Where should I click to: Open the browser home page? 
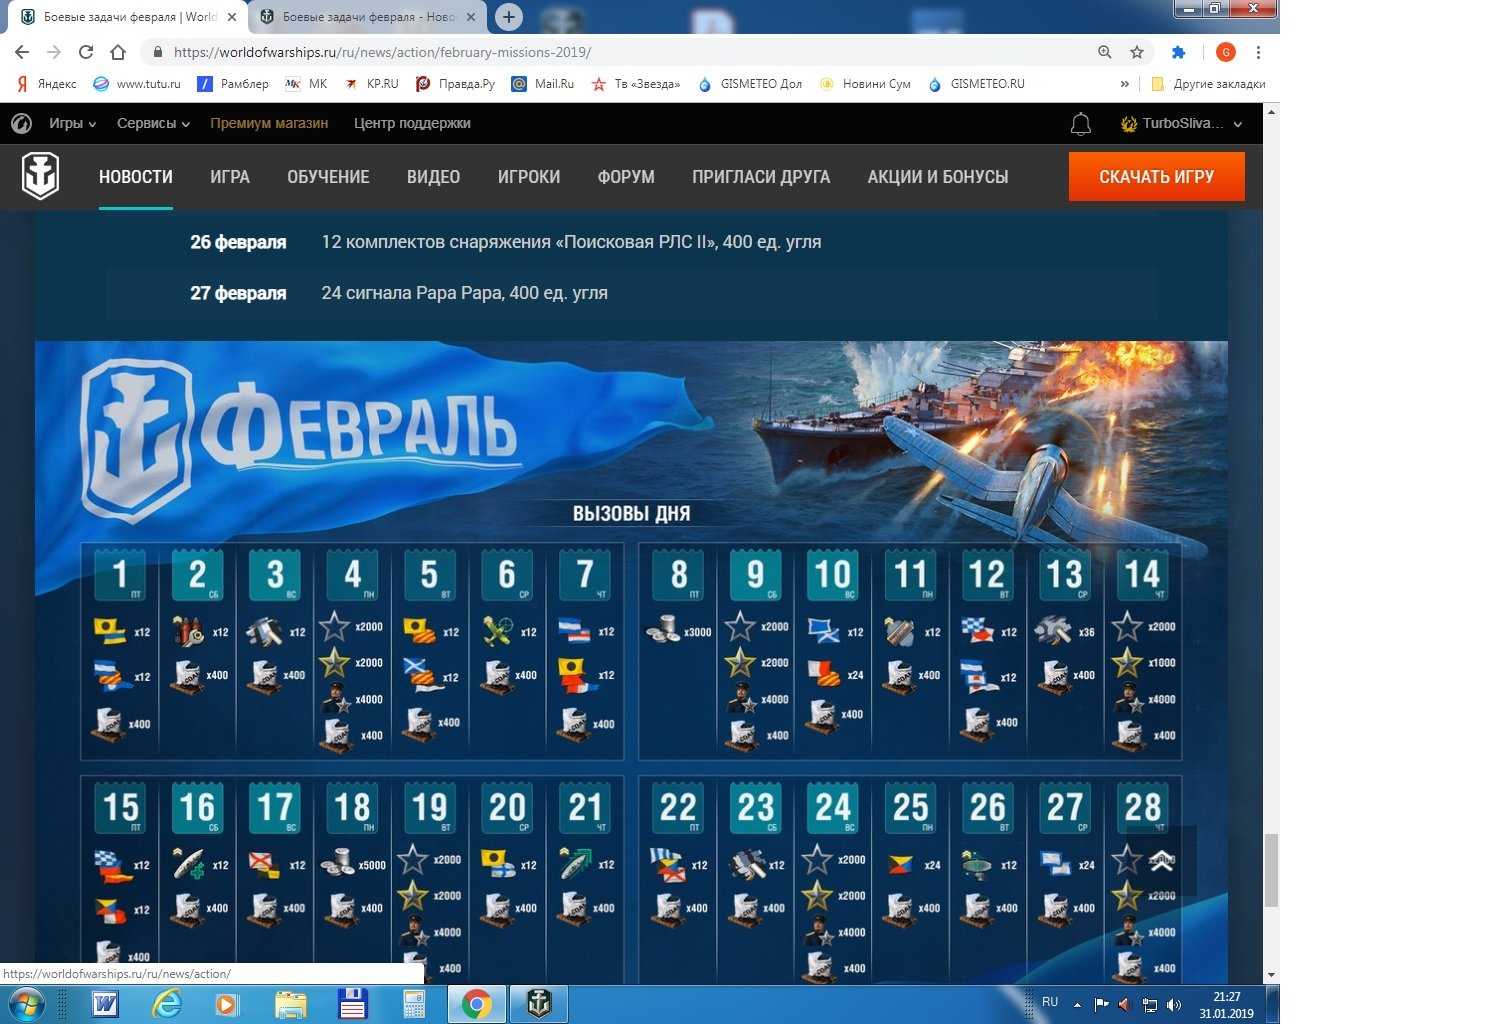(118, 52)
